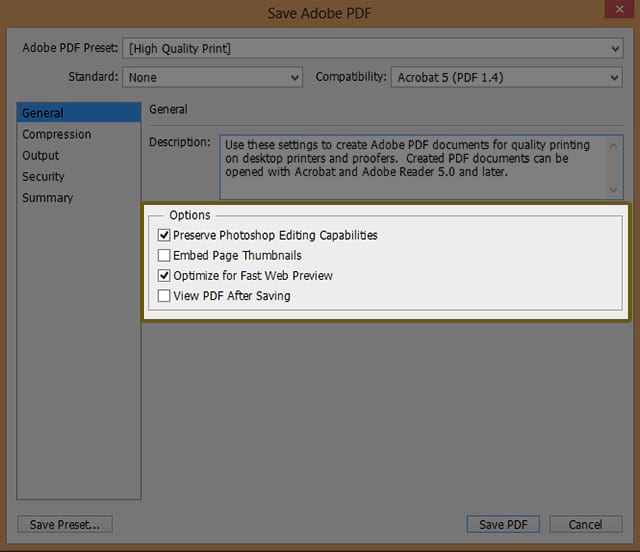The width and height of the screenshot is (640, 552).
Task: Click the 'Compatibility:' label
Action: coord(351,77)
